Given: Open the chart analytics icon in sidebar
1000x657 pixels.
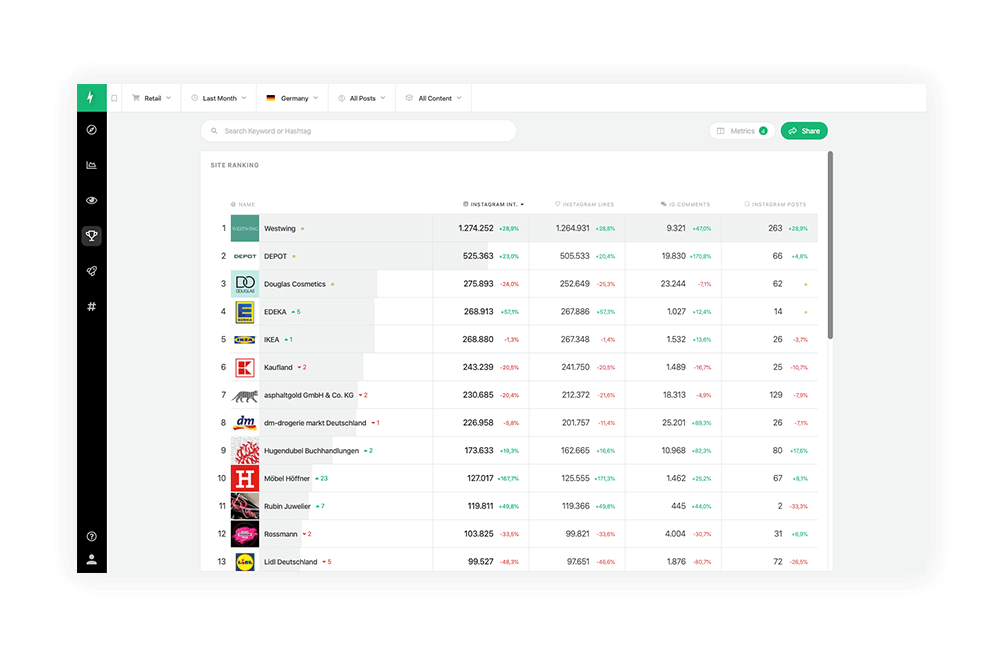Looking at the screenshot, I should pyautogui.click(x=91, y=165).
